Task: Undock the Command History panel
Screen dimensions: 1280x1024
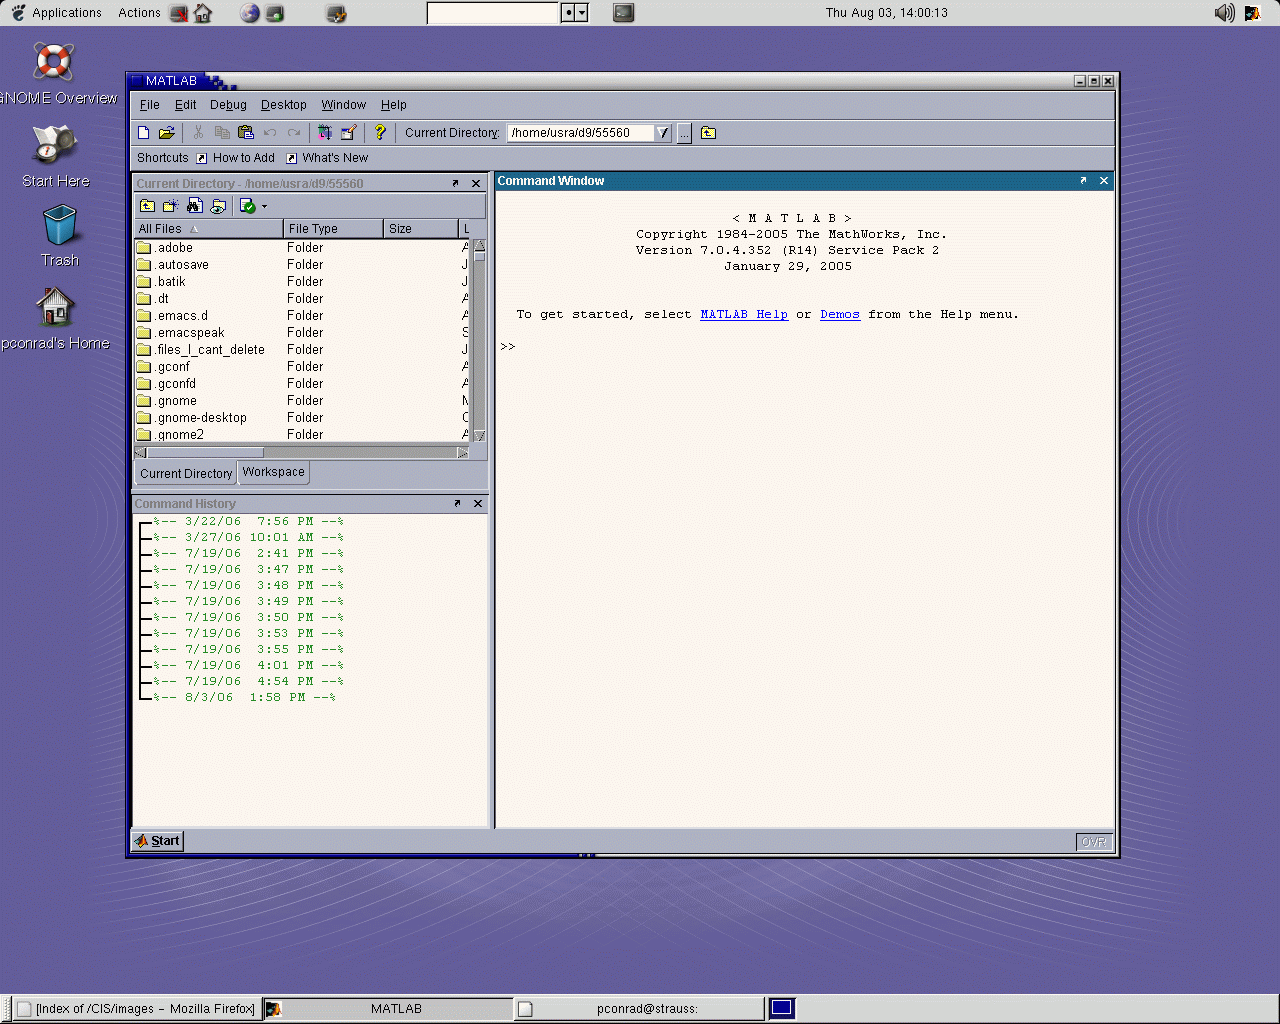Action: pyautogui.click(x=457, y=503)
